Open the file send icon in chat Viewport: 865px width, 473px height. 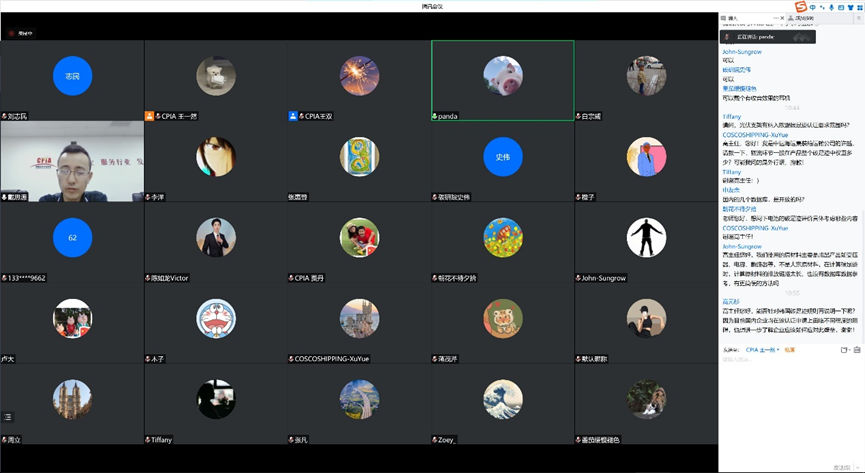[x=845, y=350]
